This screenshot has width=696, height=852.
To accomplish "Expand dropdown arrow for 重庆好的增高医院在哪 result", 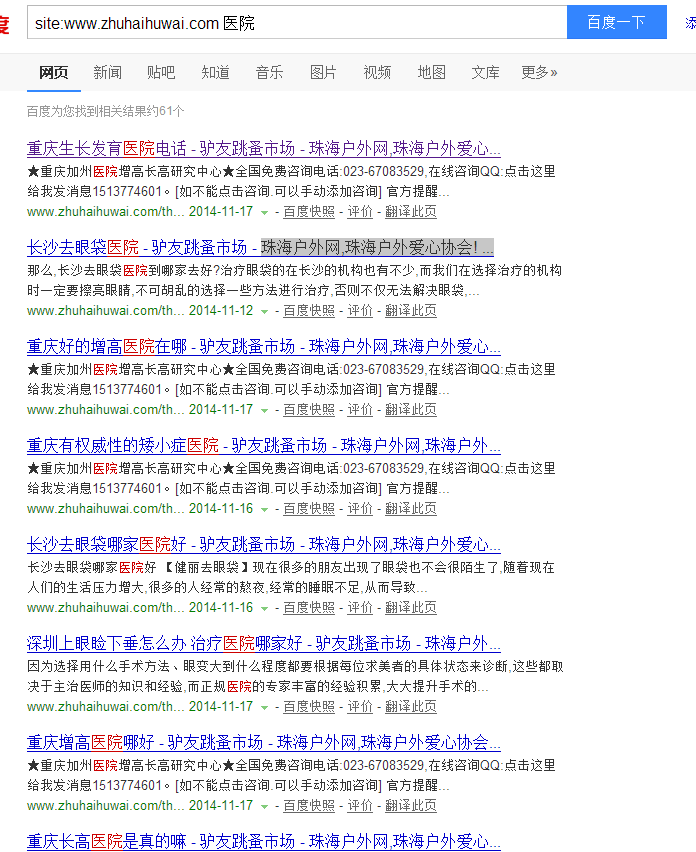I will point(265,410).
